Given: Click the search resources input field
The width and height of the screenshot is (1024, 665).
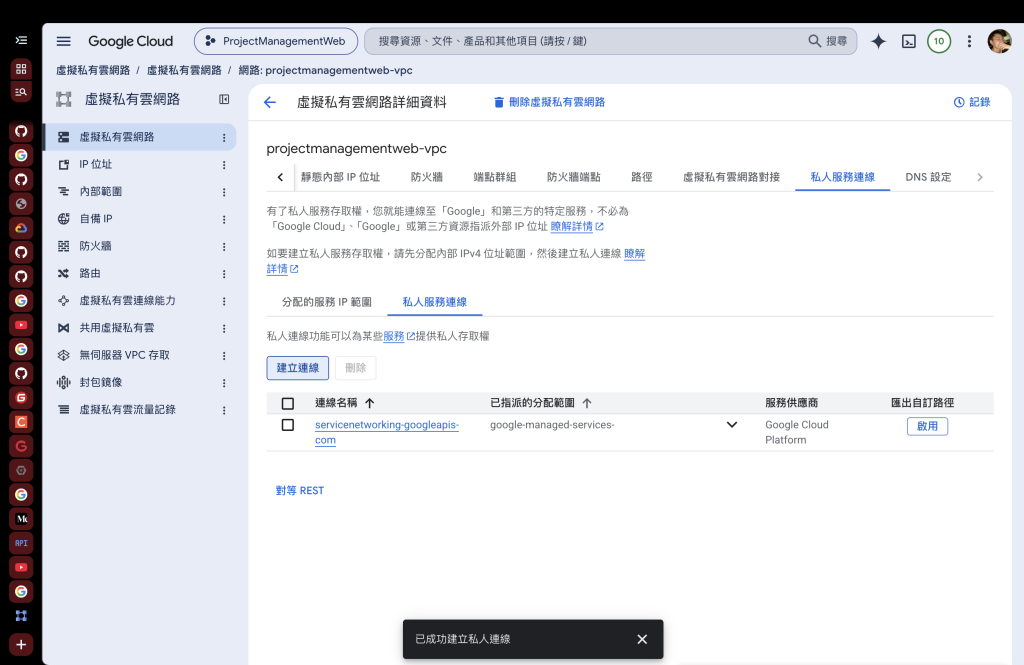Looking at the screenshot, I should click(x=588, y=41).
